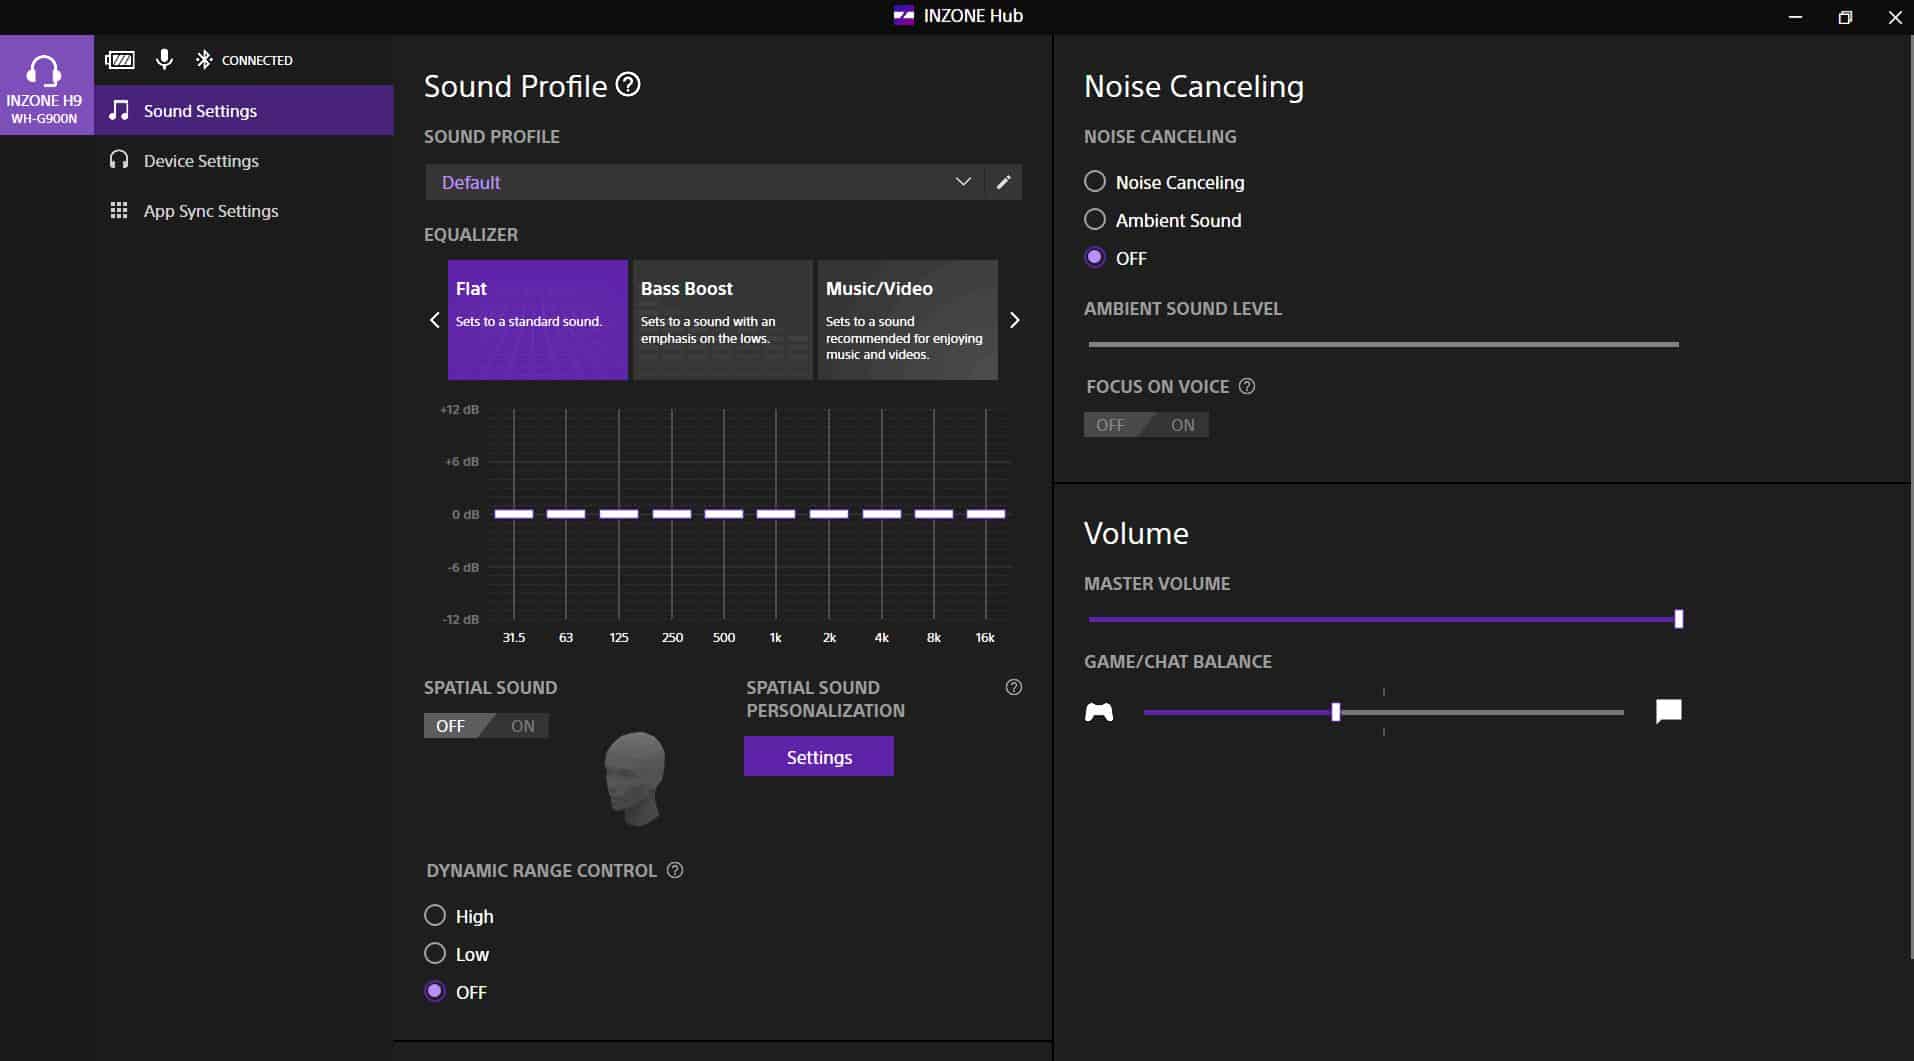Open Focus on Voice help icon

[x=1247, y=387]
